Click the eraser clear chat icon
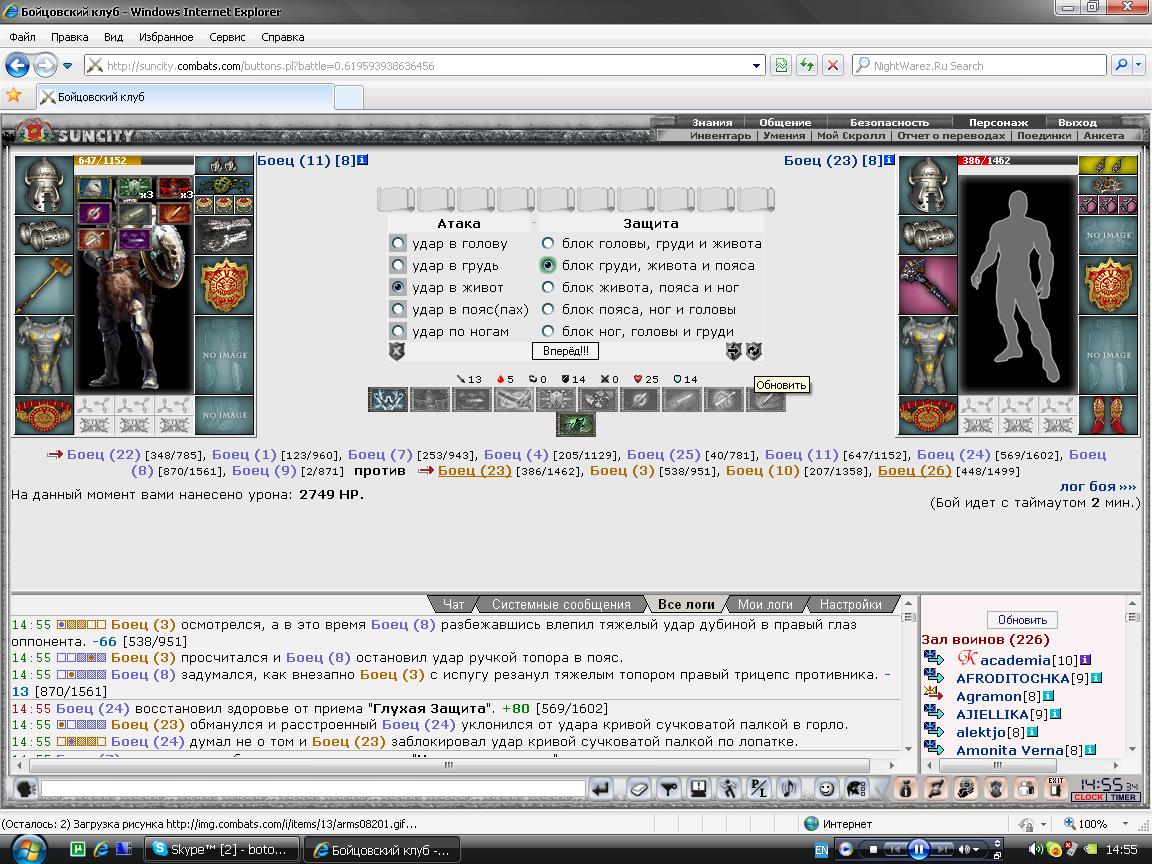Image resolution: width=1152 pixels, height=864 pixels. [x=639, y=788]
